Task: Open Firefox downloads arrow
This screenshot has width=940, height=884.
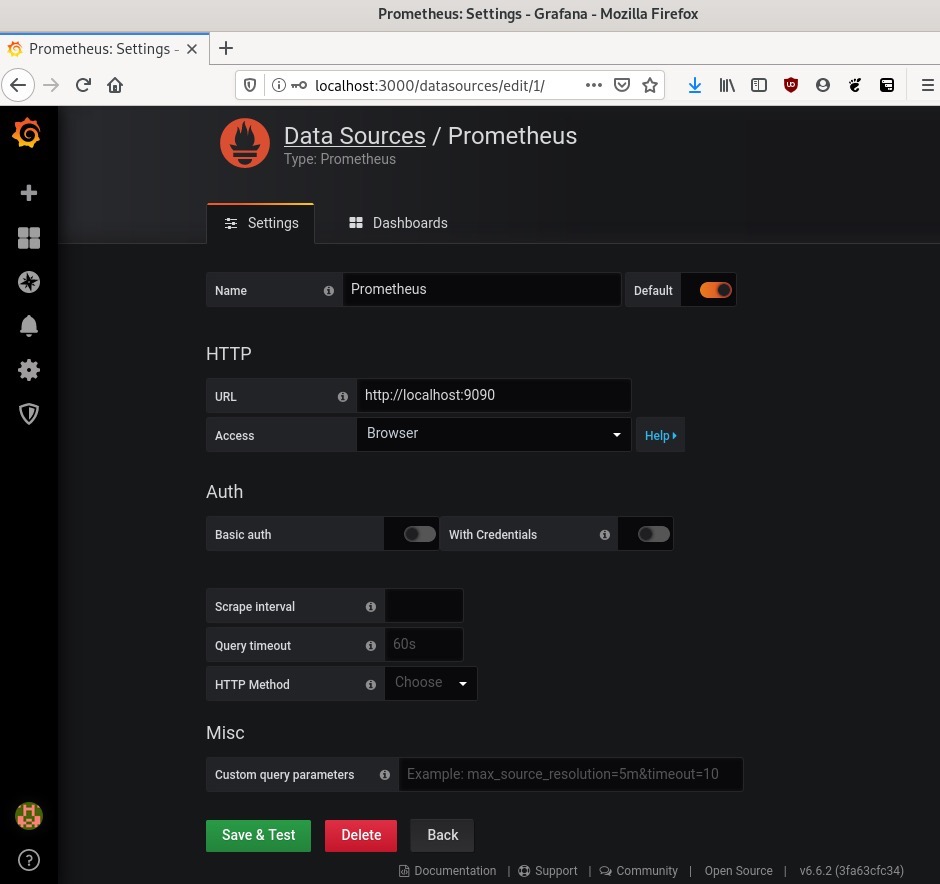Action: pos(695,85)
